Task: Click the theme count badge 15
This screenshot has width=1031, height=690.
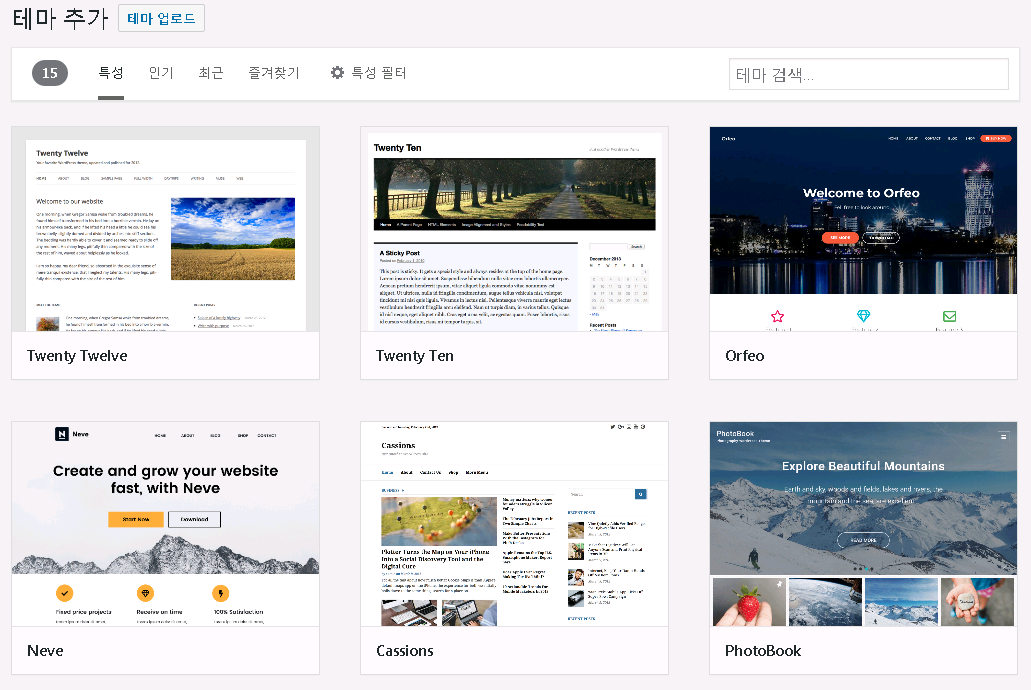Action: point(50,73)
